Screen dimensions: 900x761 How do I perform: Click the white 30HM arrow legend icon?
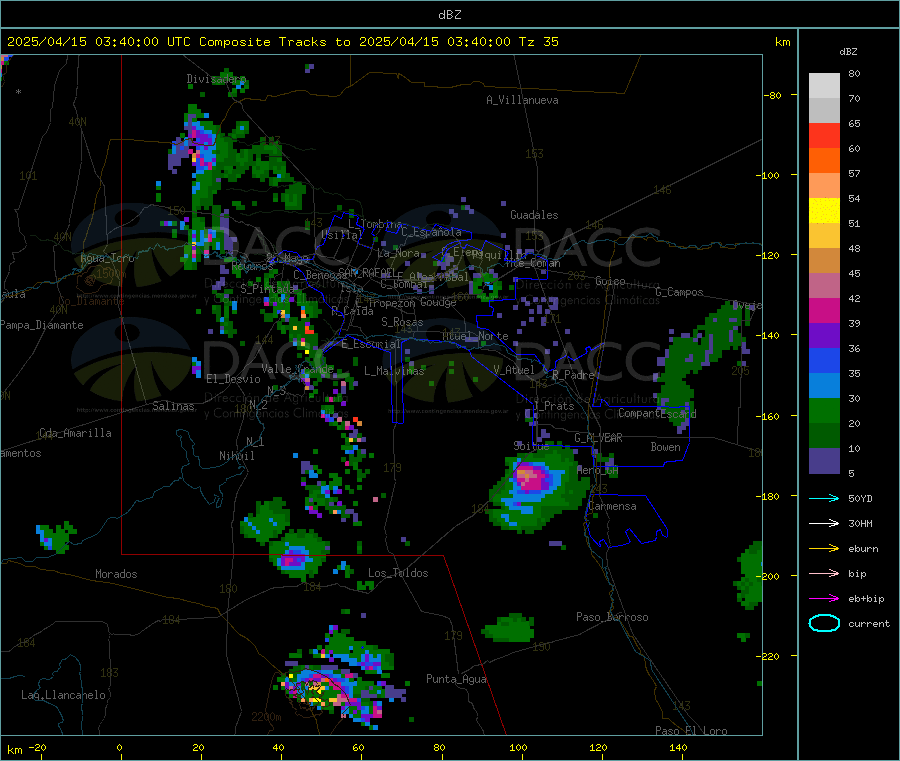tap(824, 523)
